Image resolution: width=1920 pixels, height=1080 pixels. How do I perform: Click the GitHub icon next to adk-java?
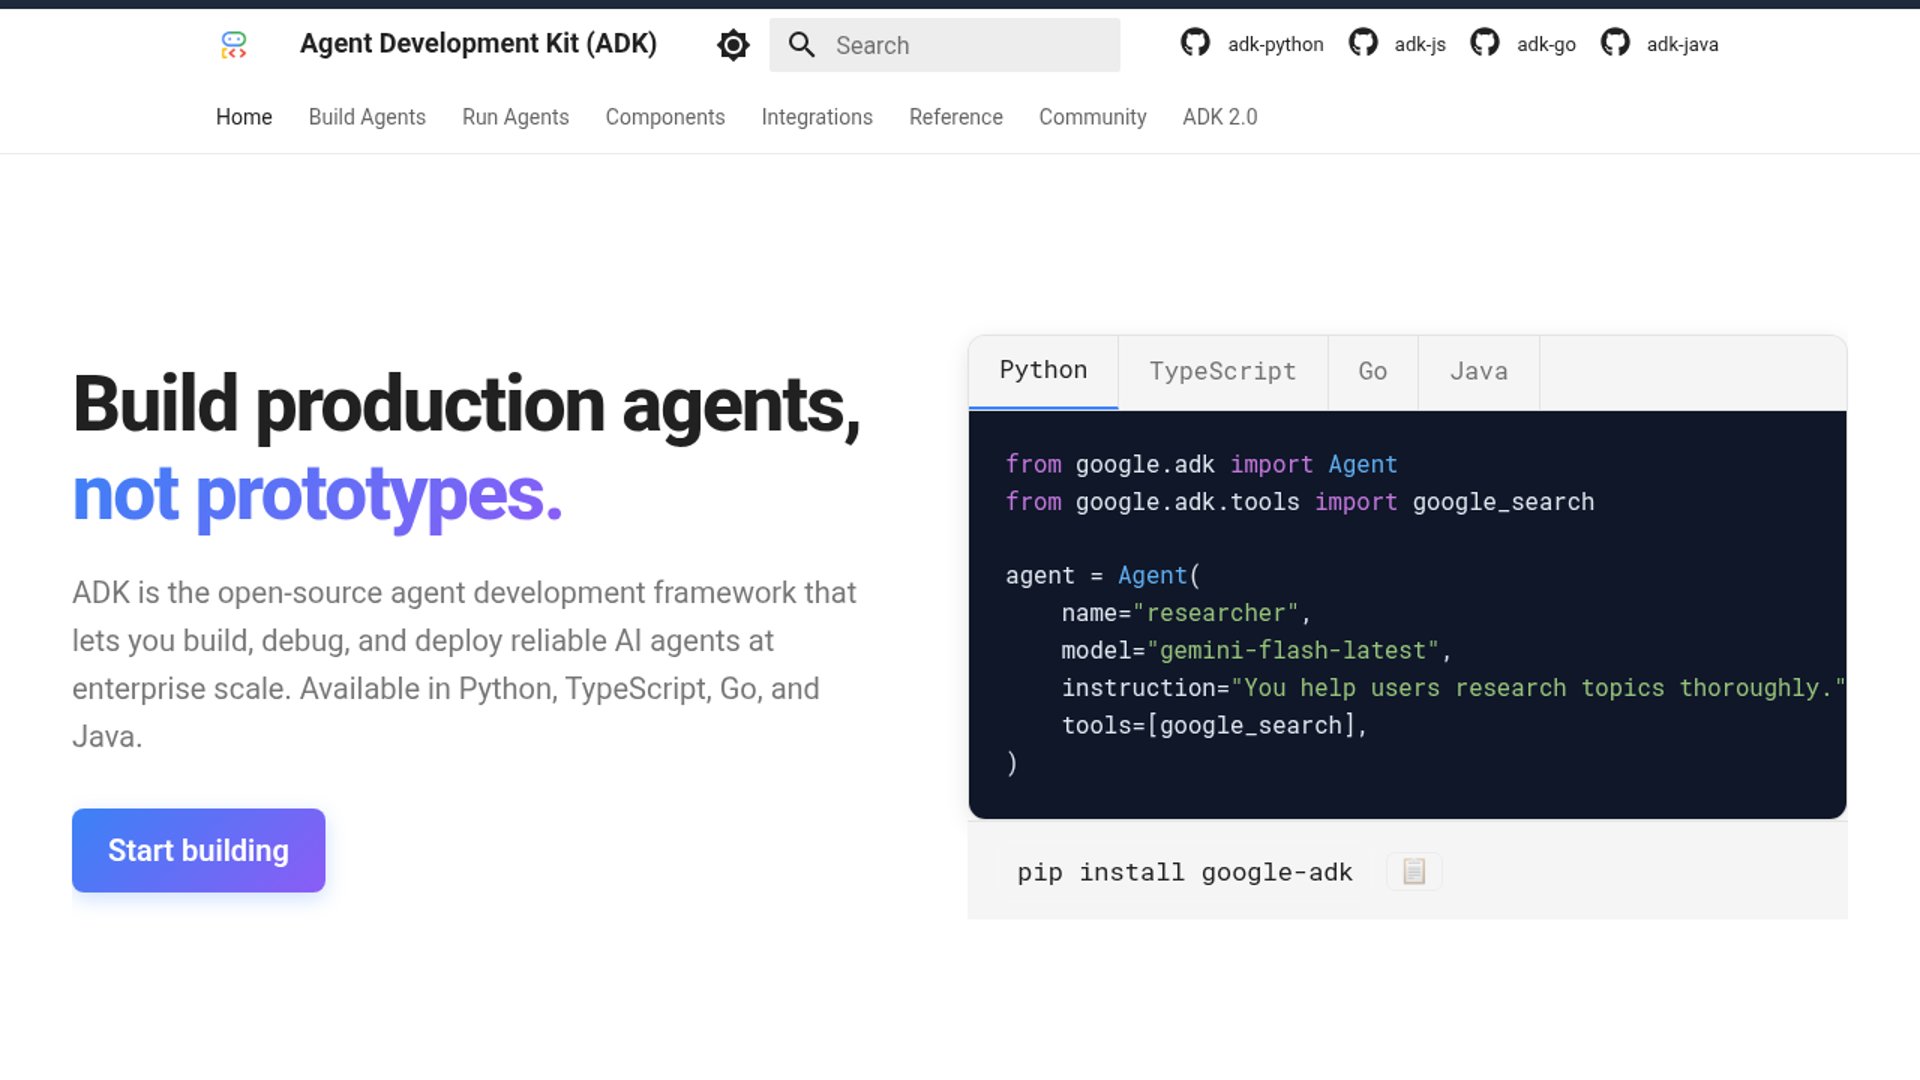pyautogui.click(x=1615, y=43)
